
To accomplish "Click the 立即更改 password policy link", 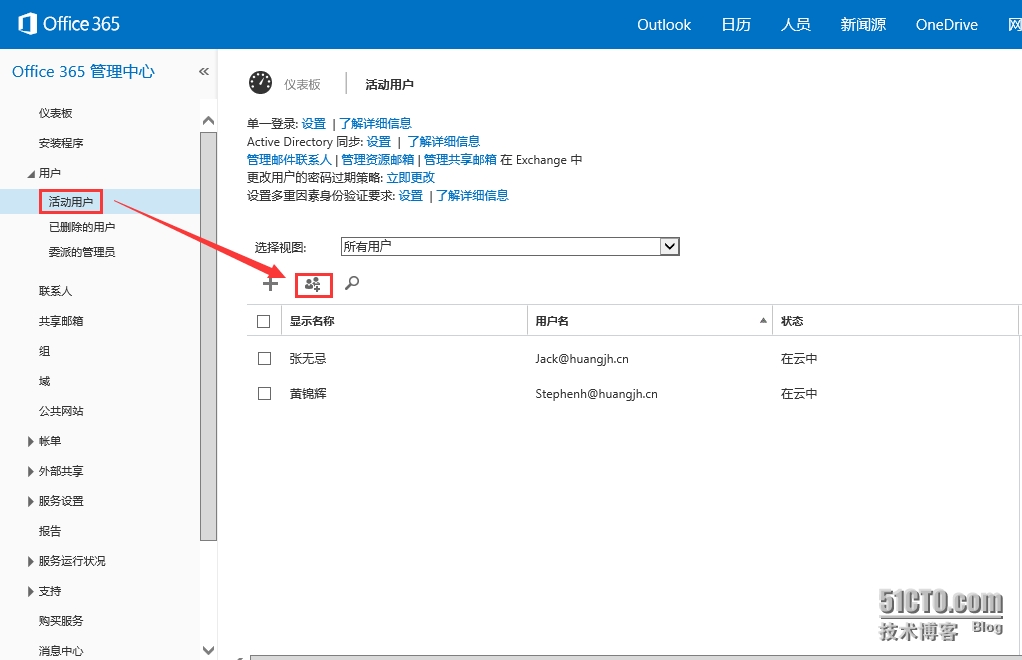I will click(x=410, y=178).
